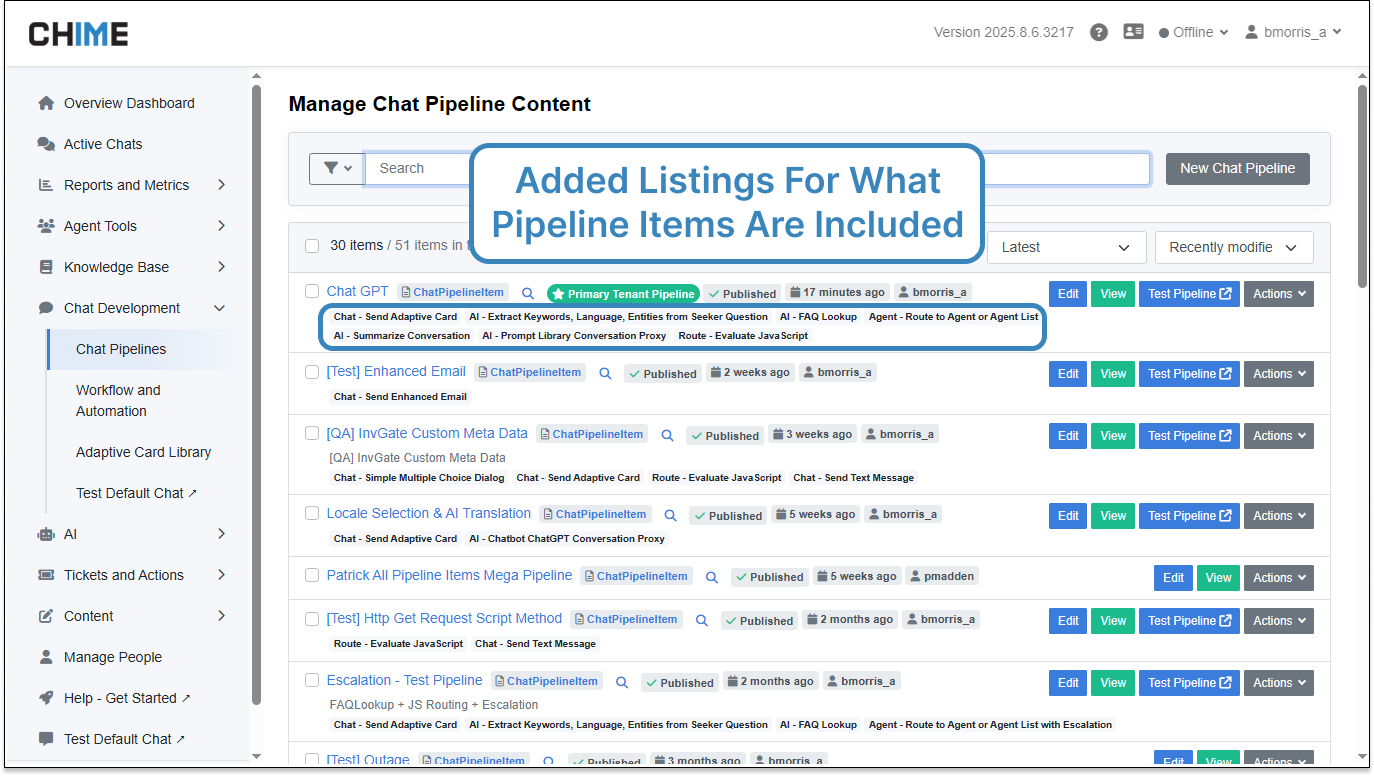Click magnifier icon for [Test] Enhanced Email
The image size is (1374, 776).
[x=605, y=373]
